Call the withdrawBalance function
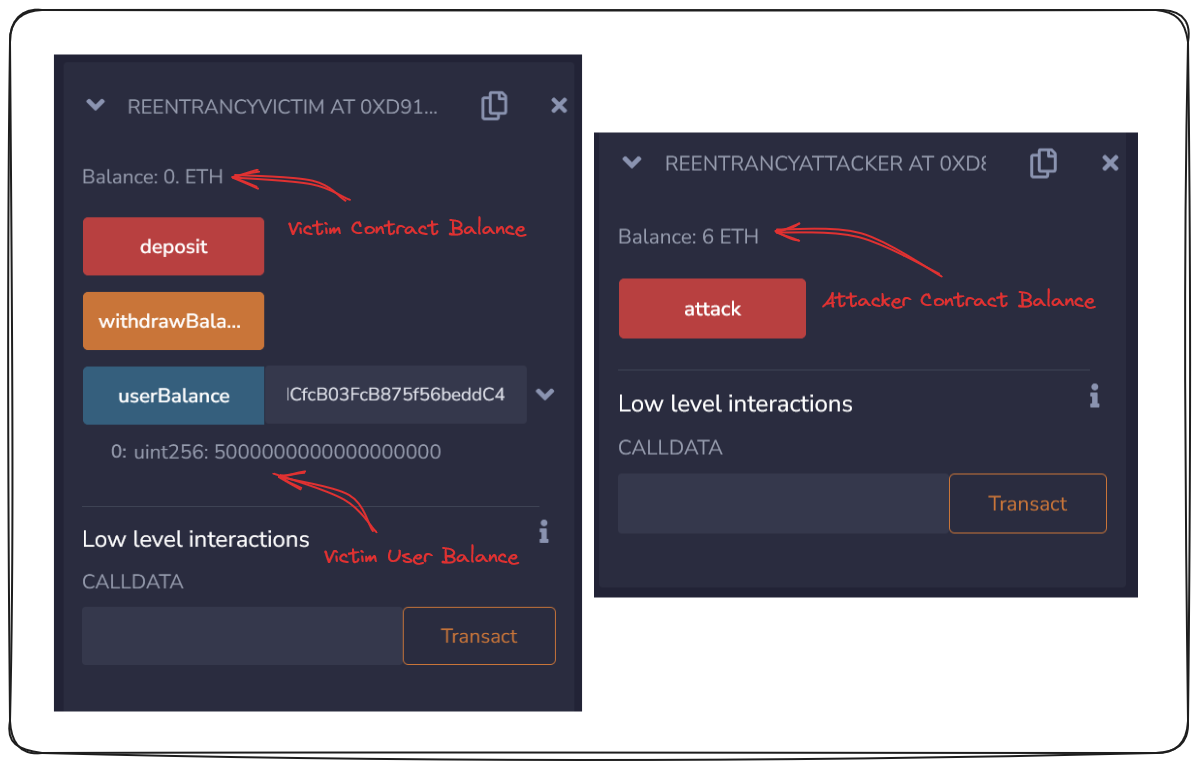The image size is (1198, 763). click(173, 321)
